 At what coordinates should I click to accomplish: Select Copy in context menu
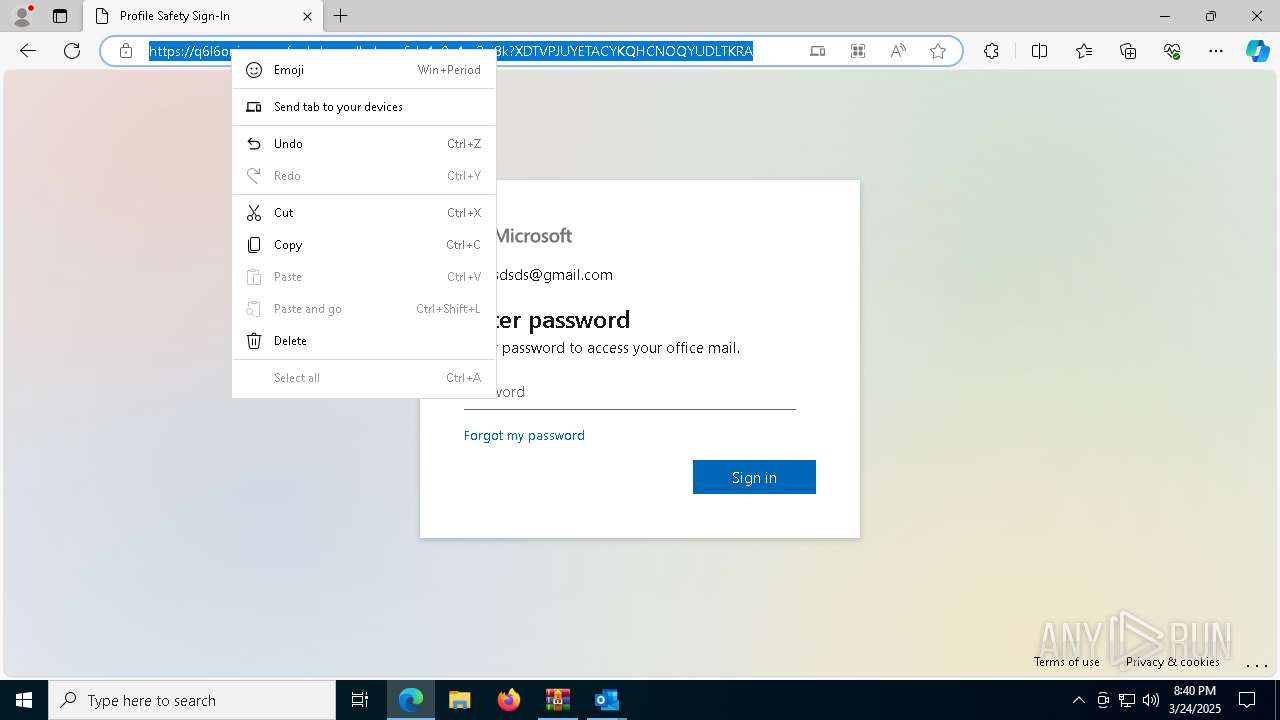click(364, 245)
